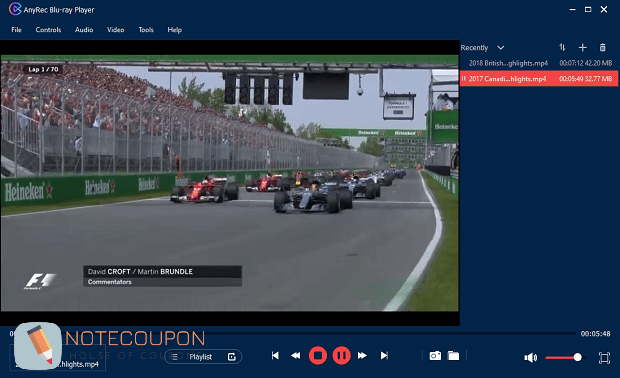The image size is (620, 378).
Task: Skip to the previous track
Action: [x=275, y=356]
